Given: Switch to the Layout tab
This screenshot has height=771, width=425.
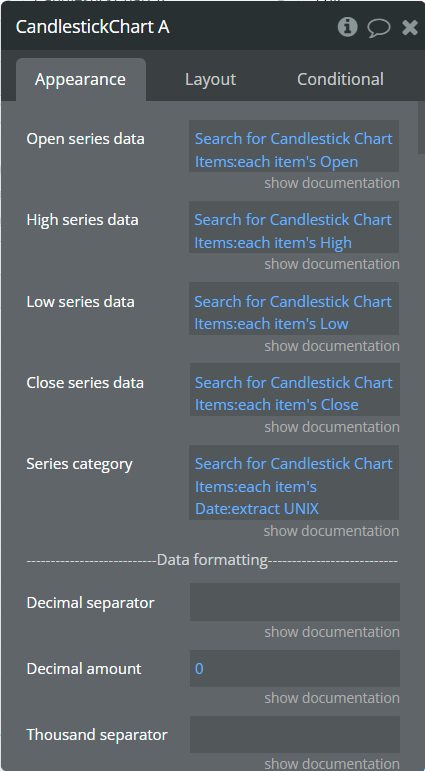Looking at the screenshot, I should [x=211, y=80].
